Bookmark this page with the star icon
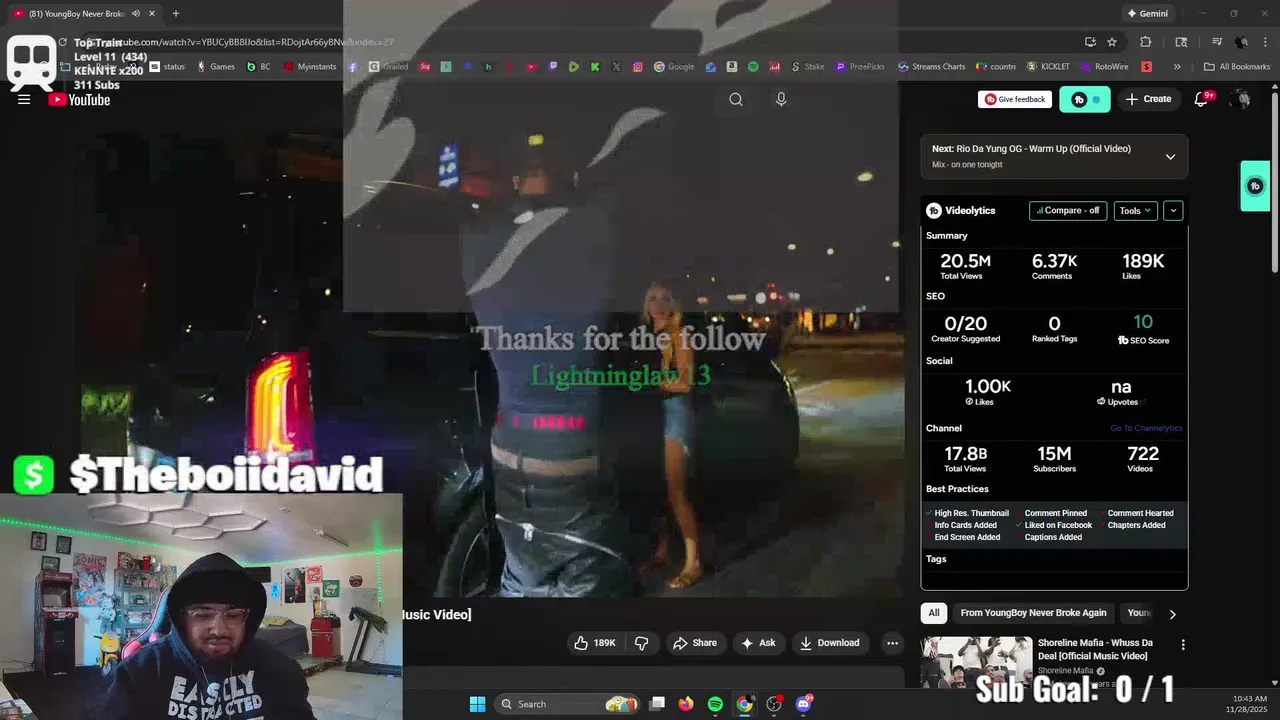 1112,42
